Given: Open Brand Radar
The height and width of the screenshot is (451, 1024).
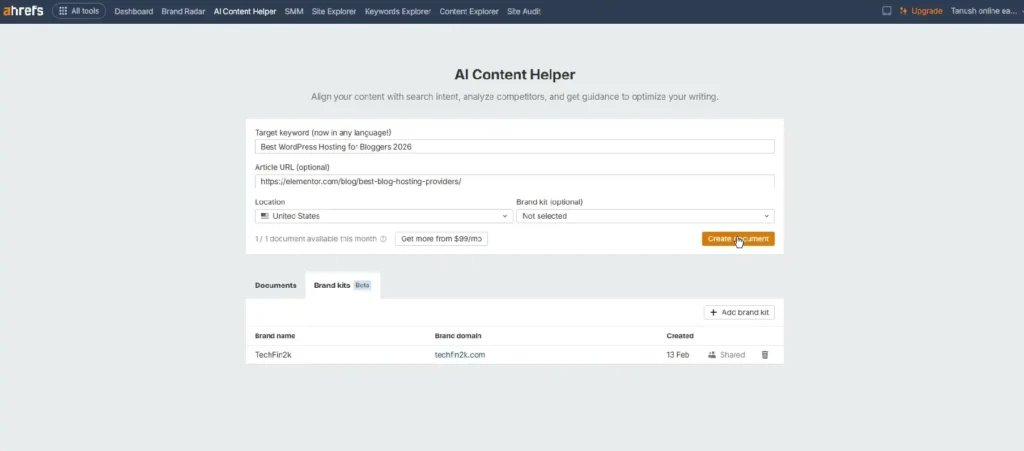Looking at the screenshot, I should click(183, 11).
